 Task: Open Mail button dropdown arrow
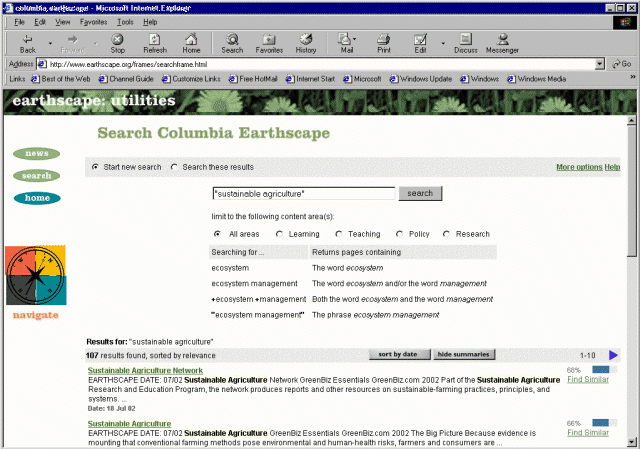point(354,39)
